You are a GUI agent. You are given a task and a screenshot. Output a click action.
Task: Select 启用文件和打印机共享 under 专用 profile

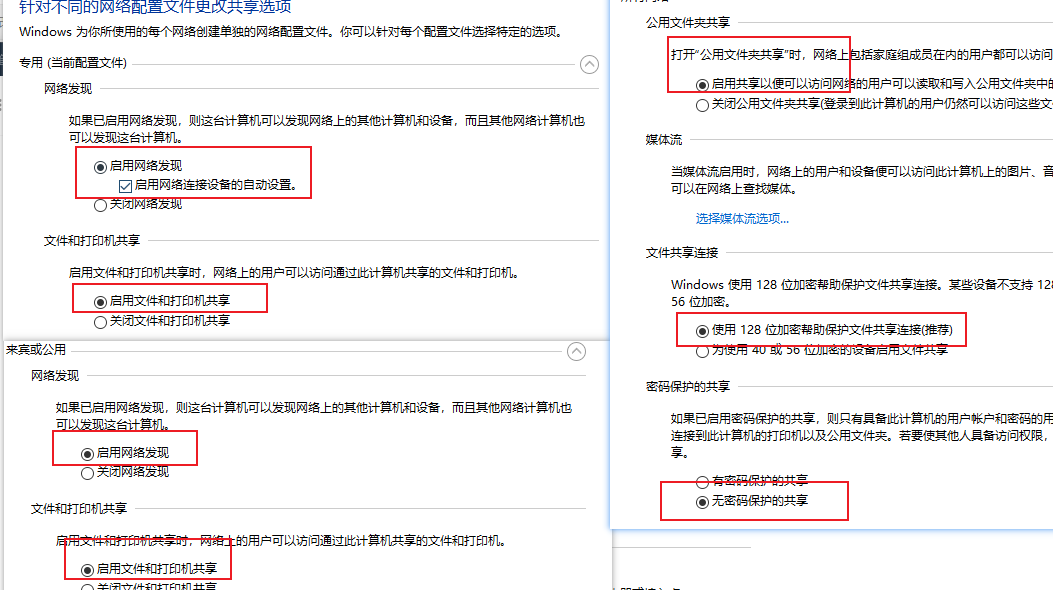[x=101, y=301]
